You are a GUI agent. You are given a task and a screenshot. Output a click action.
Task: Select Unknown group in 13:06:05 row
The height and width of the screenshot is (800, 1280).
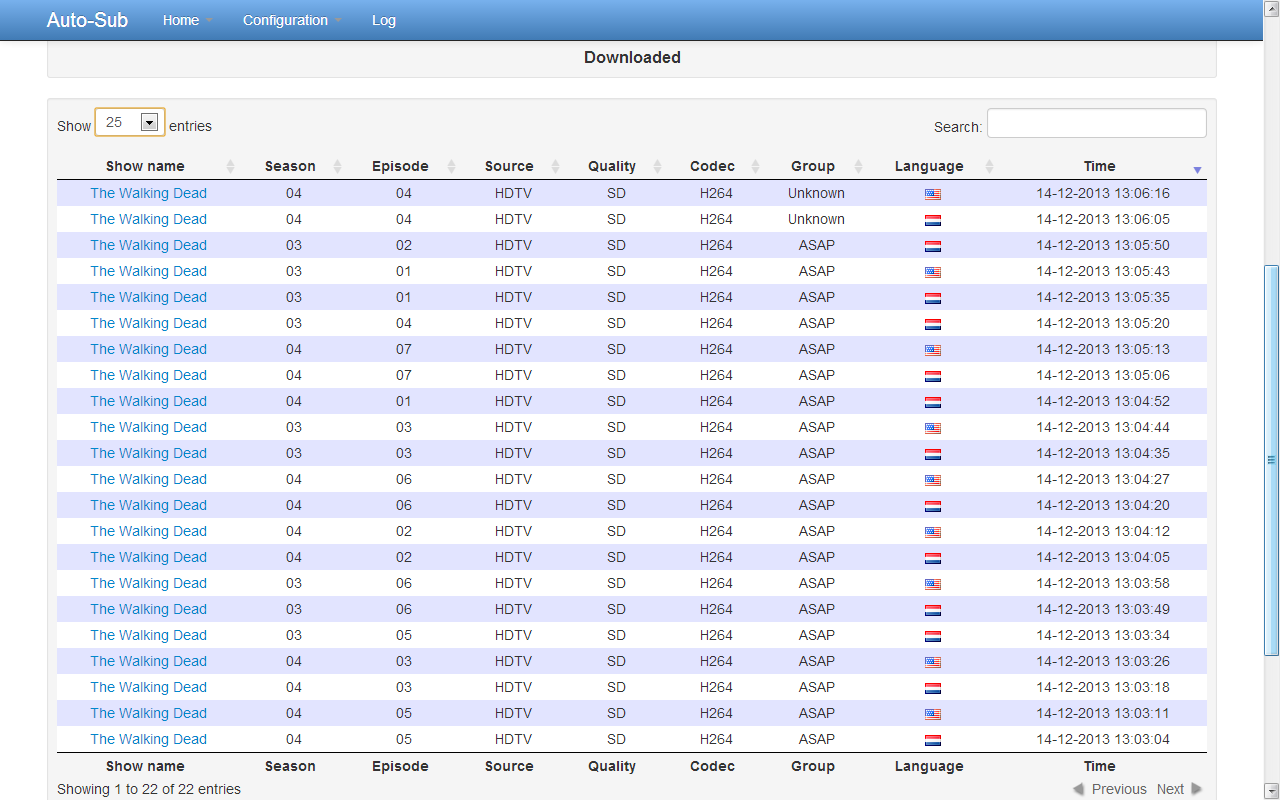coord(816,219)
